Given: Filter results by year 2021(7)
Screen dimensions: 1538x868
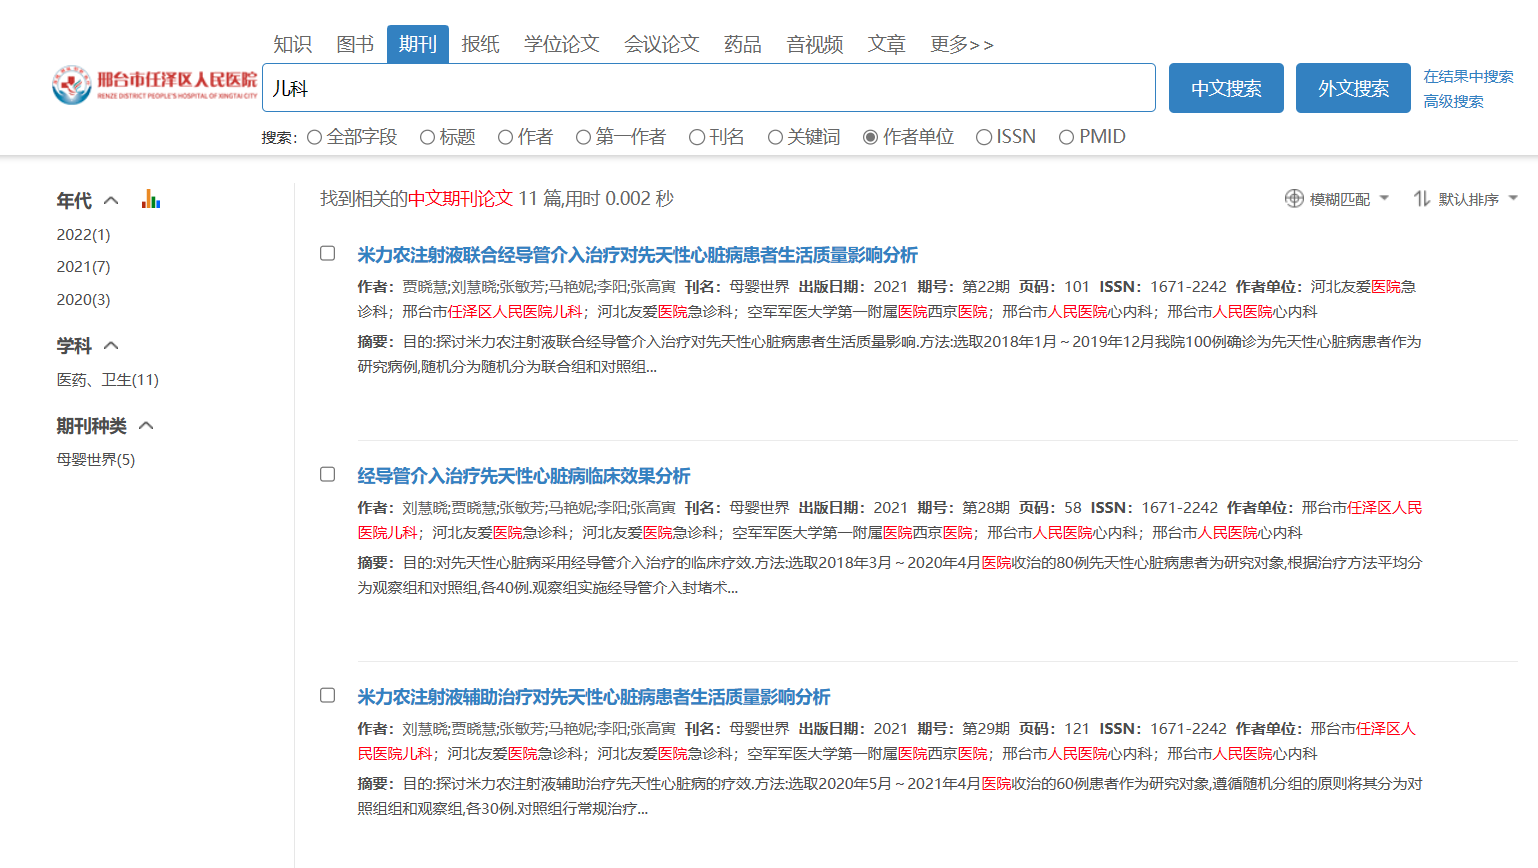Looking at the screenshot, I should pyautogui.click(x=83, y=267).
